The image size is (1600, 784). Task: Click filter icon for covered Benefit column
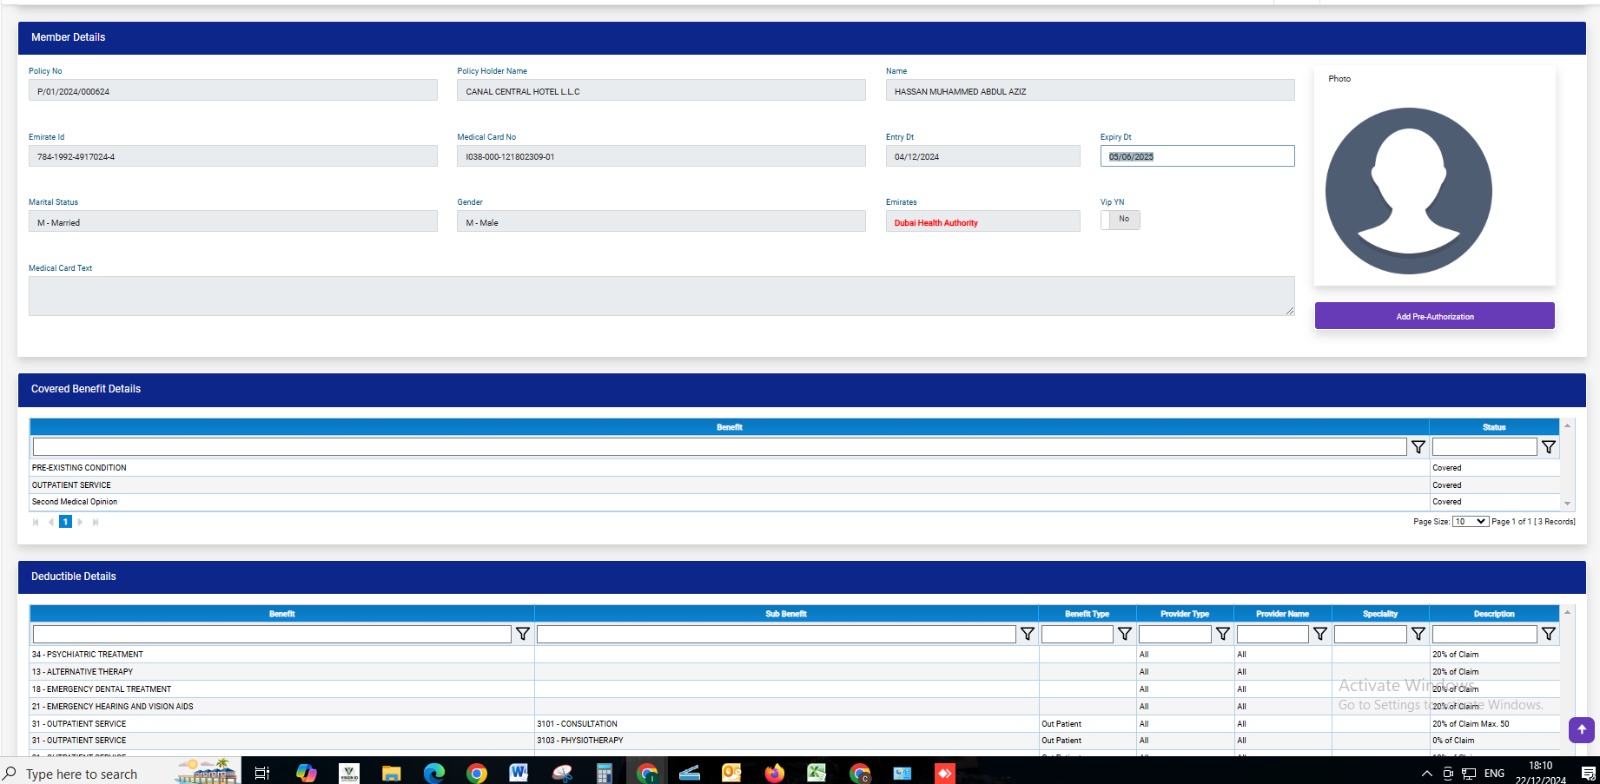click(1418, 447)
